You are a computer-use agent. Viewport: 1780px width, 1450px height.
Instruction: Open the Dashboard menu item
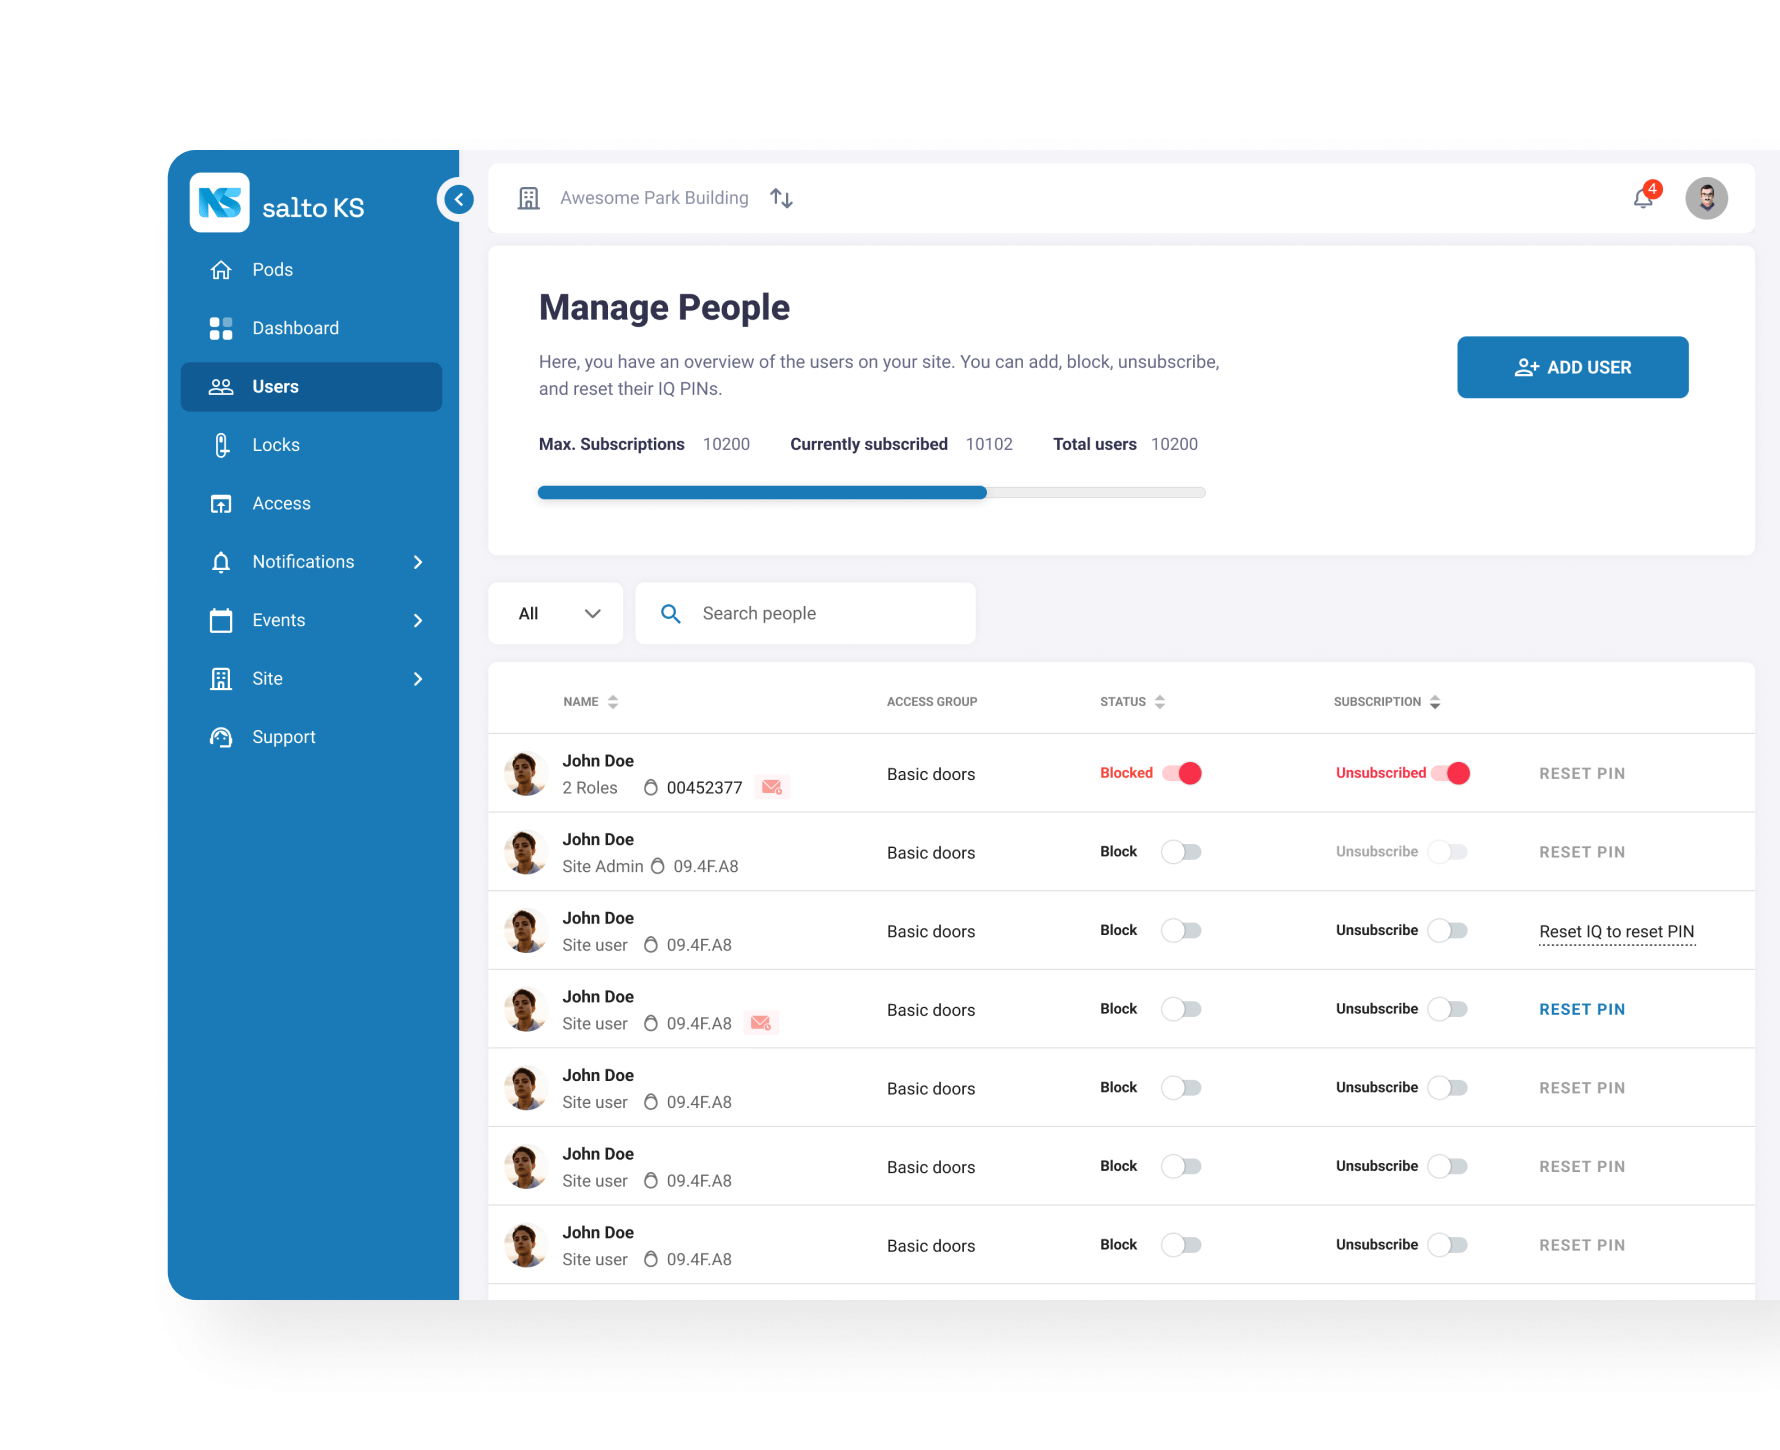[x=295, y=328]
